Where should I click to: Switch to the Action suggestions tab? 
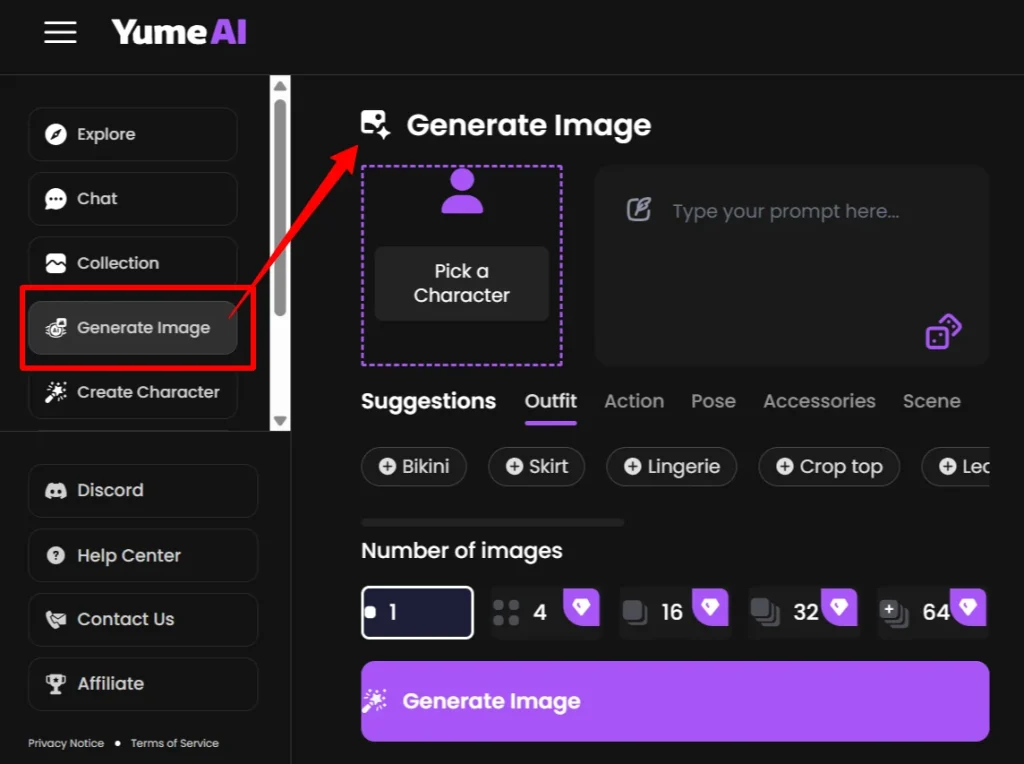(x=633, y=401)
